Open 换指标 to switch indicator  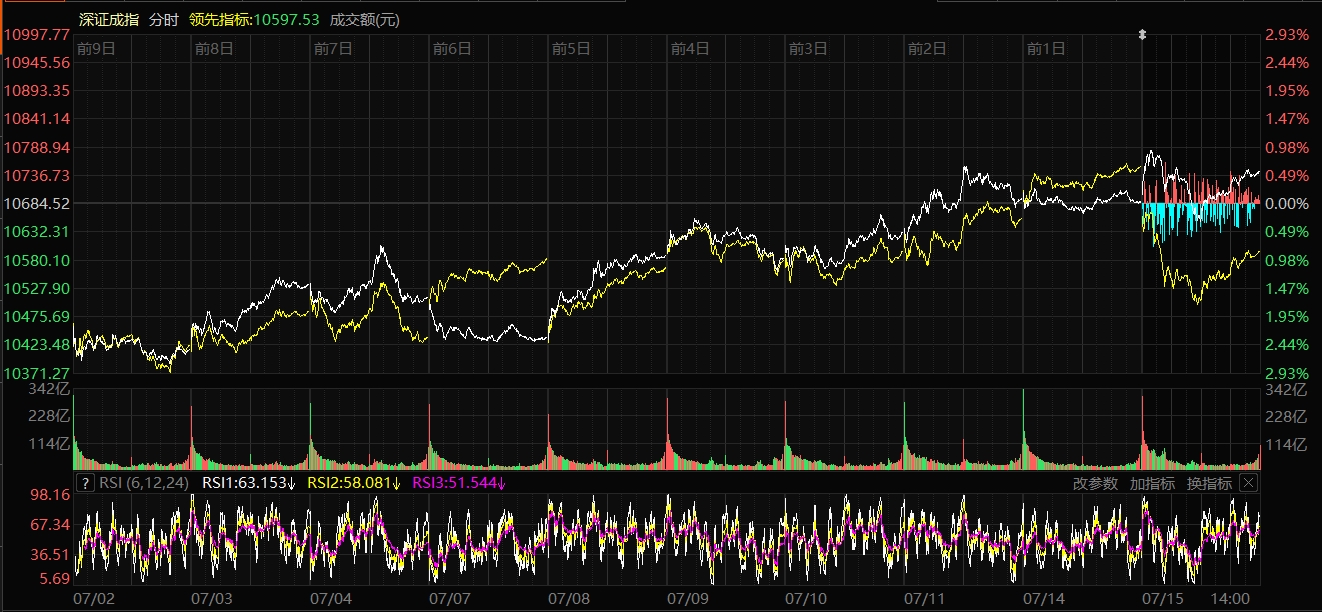click(1209, 484)
